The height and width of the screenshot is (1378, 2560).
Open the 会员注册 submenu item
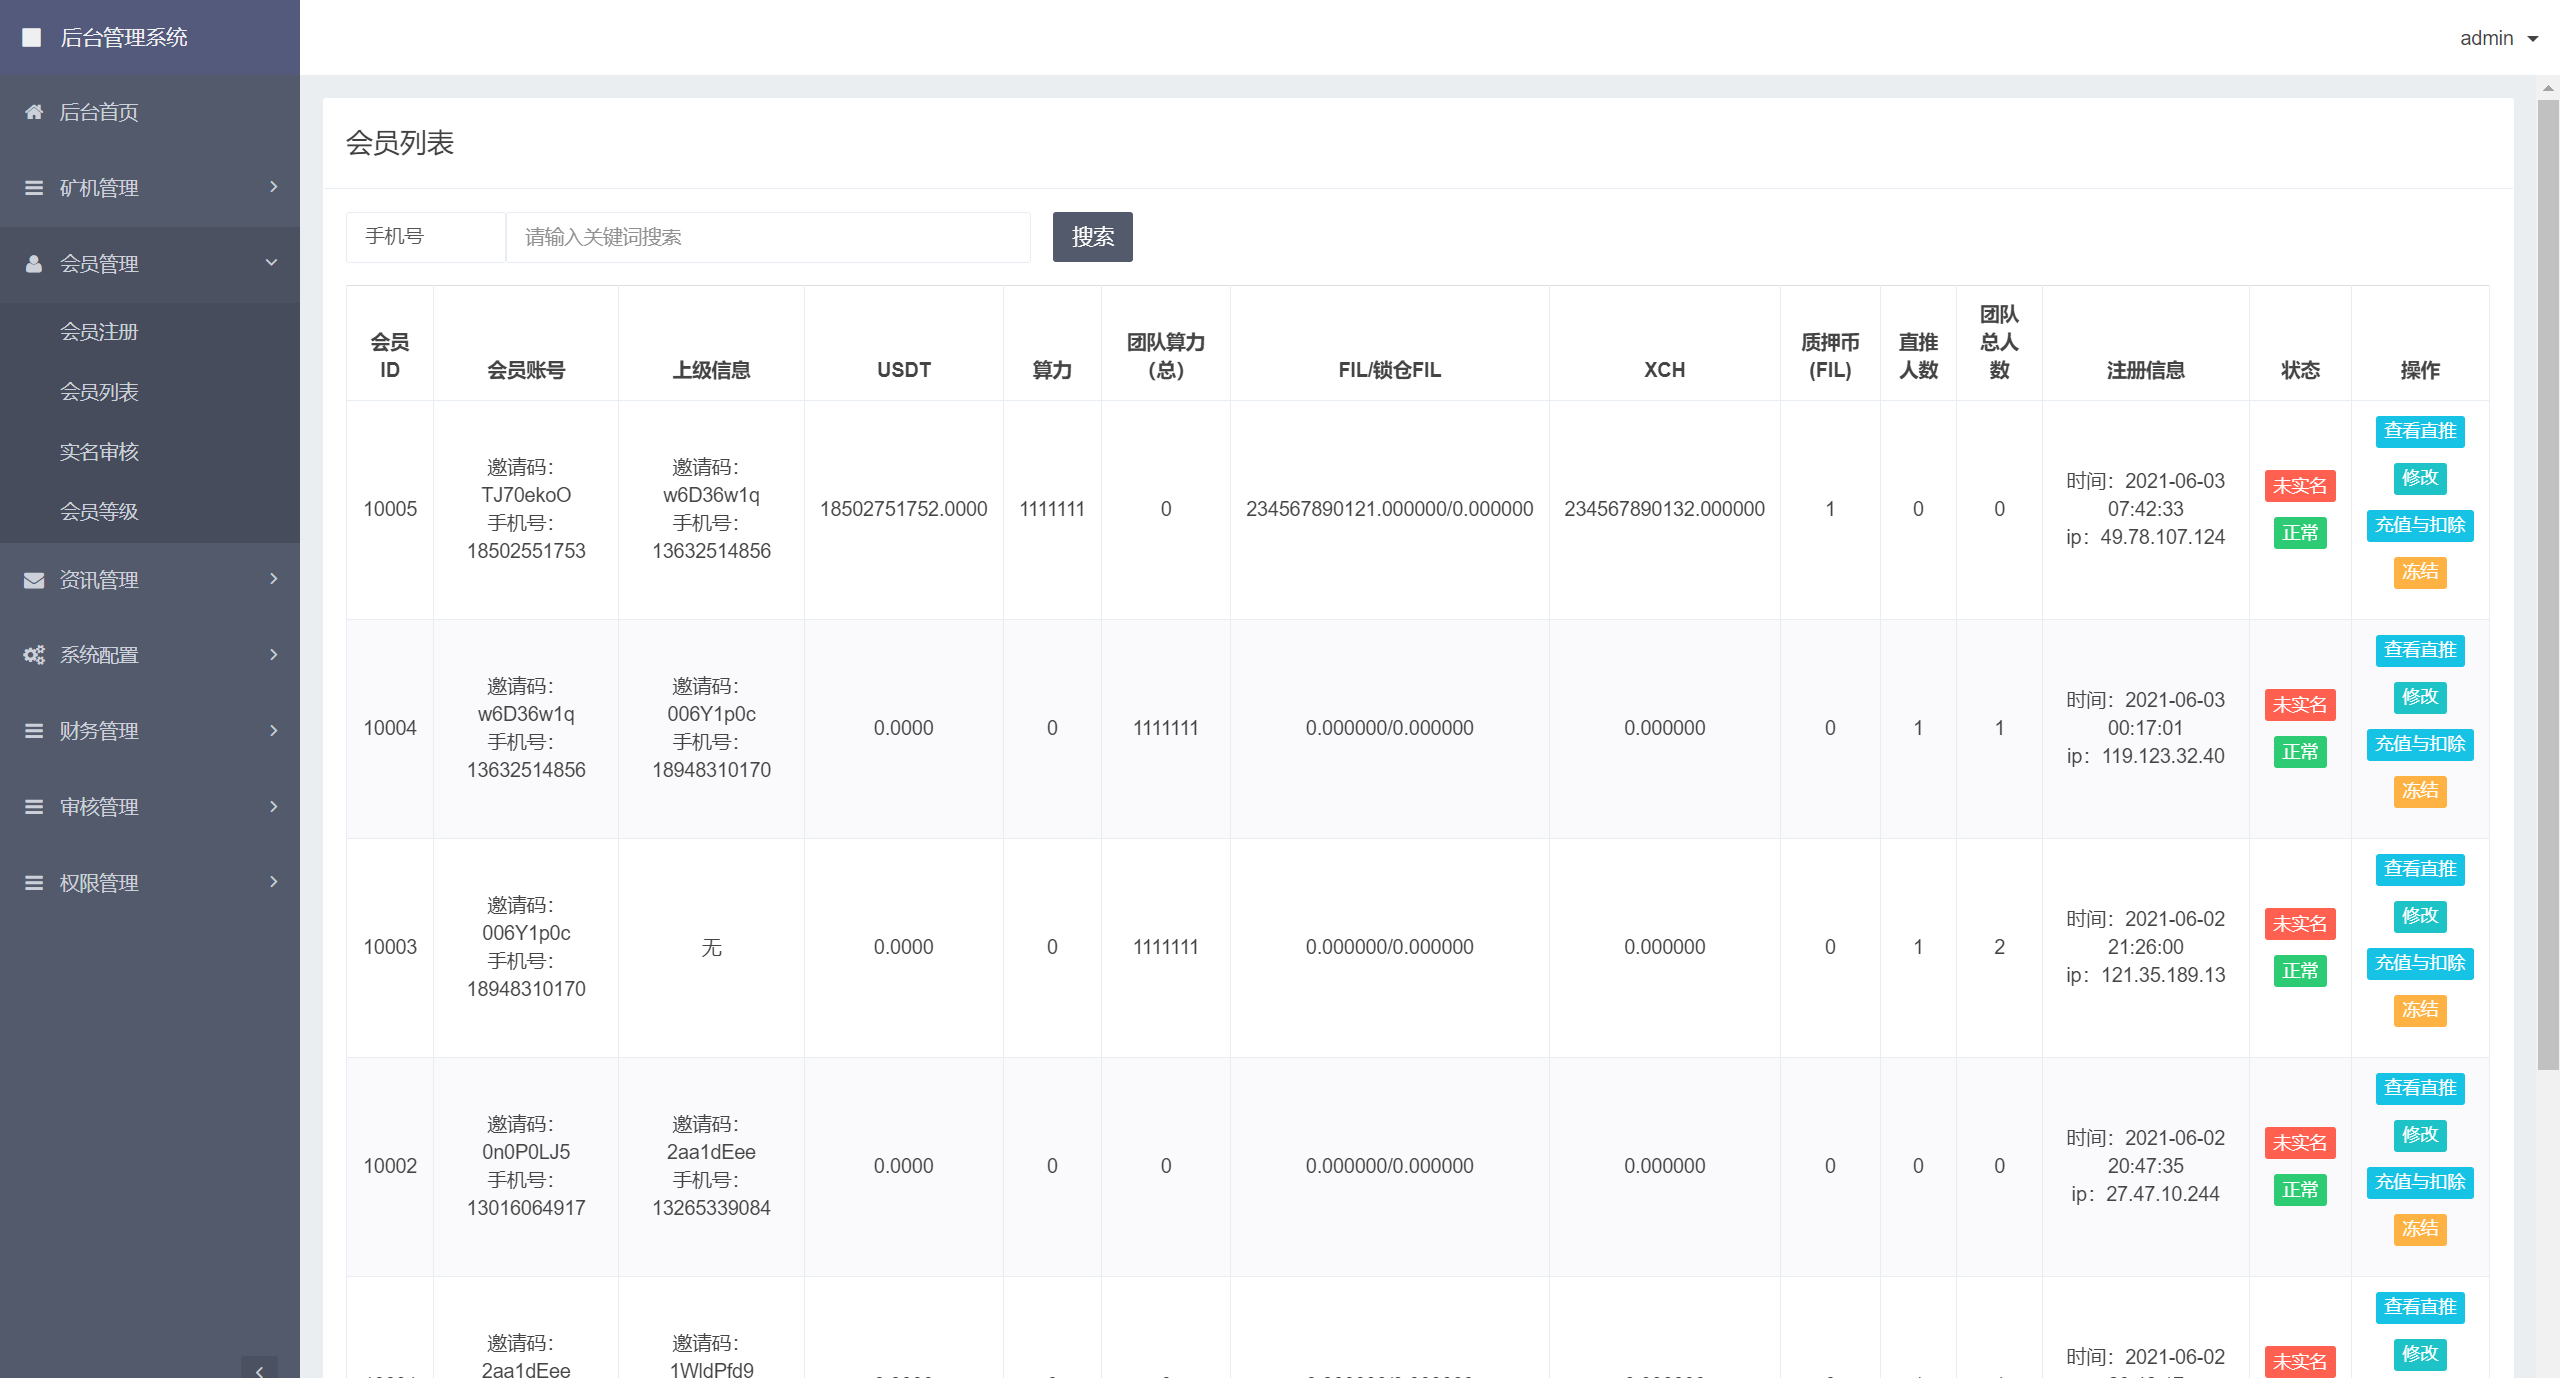(x=99, y=332)
